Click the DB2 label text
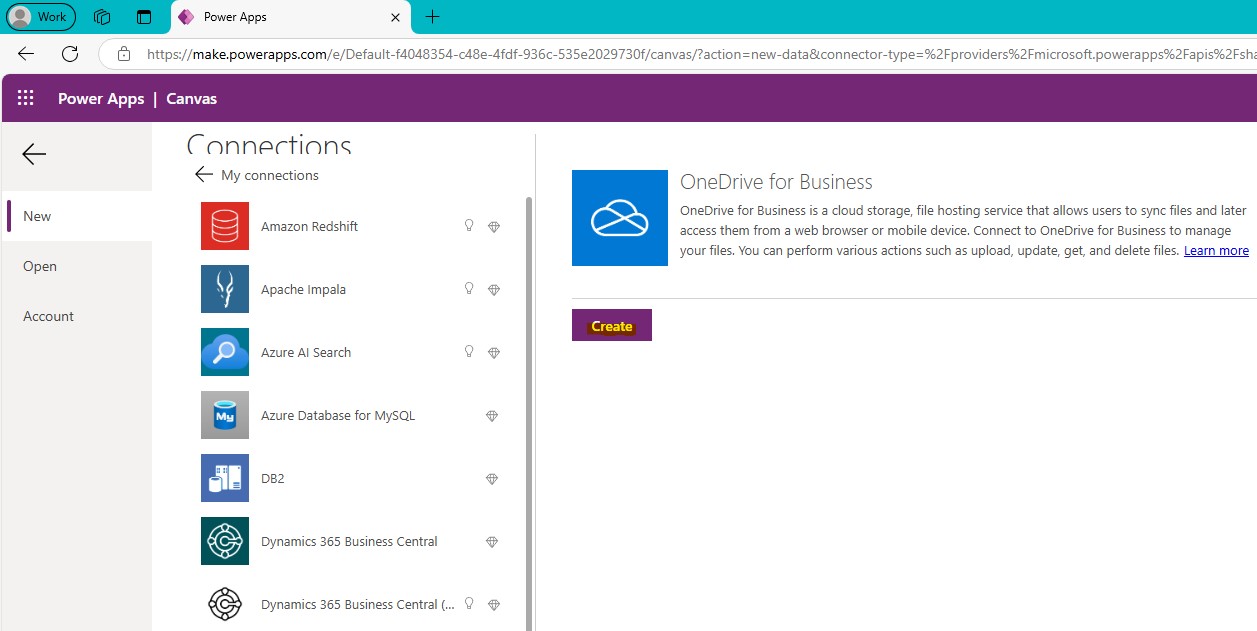 (x=273, y=478)
